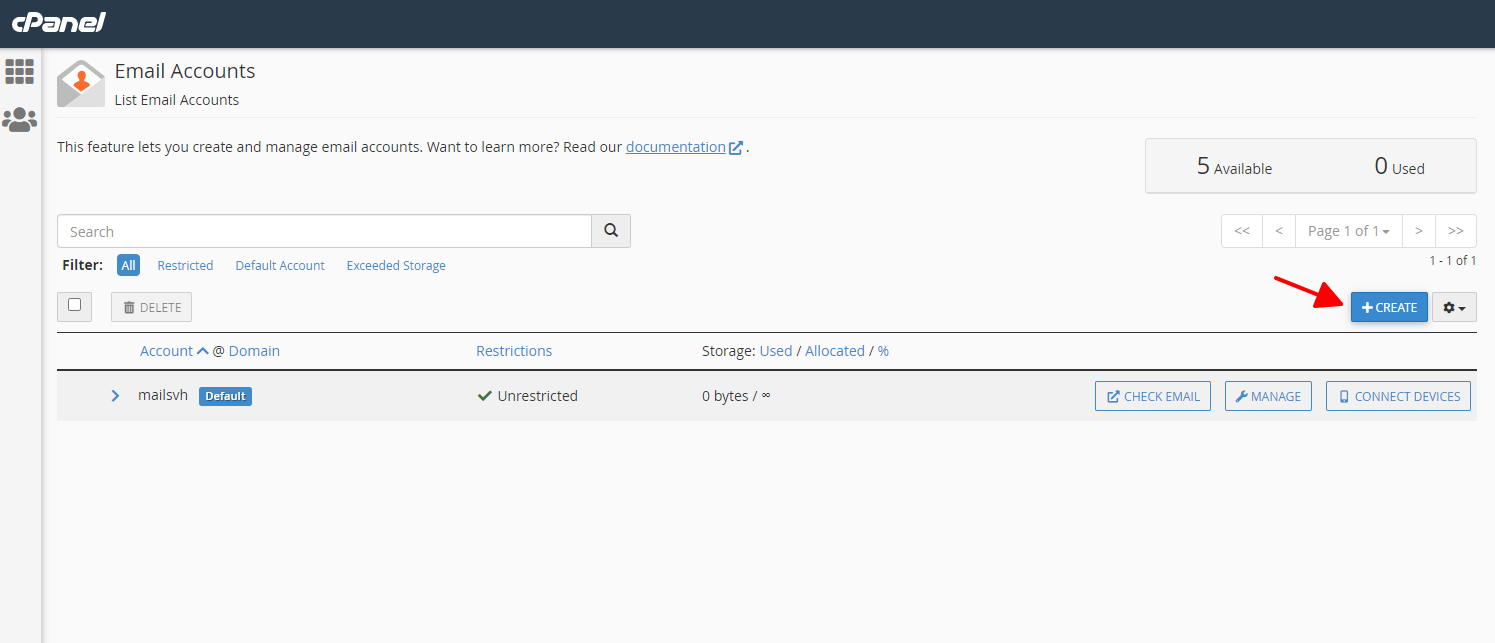Sort by Allocated storage header
1495x643 pixels.
pyautogui.click(x=835, y=351)
